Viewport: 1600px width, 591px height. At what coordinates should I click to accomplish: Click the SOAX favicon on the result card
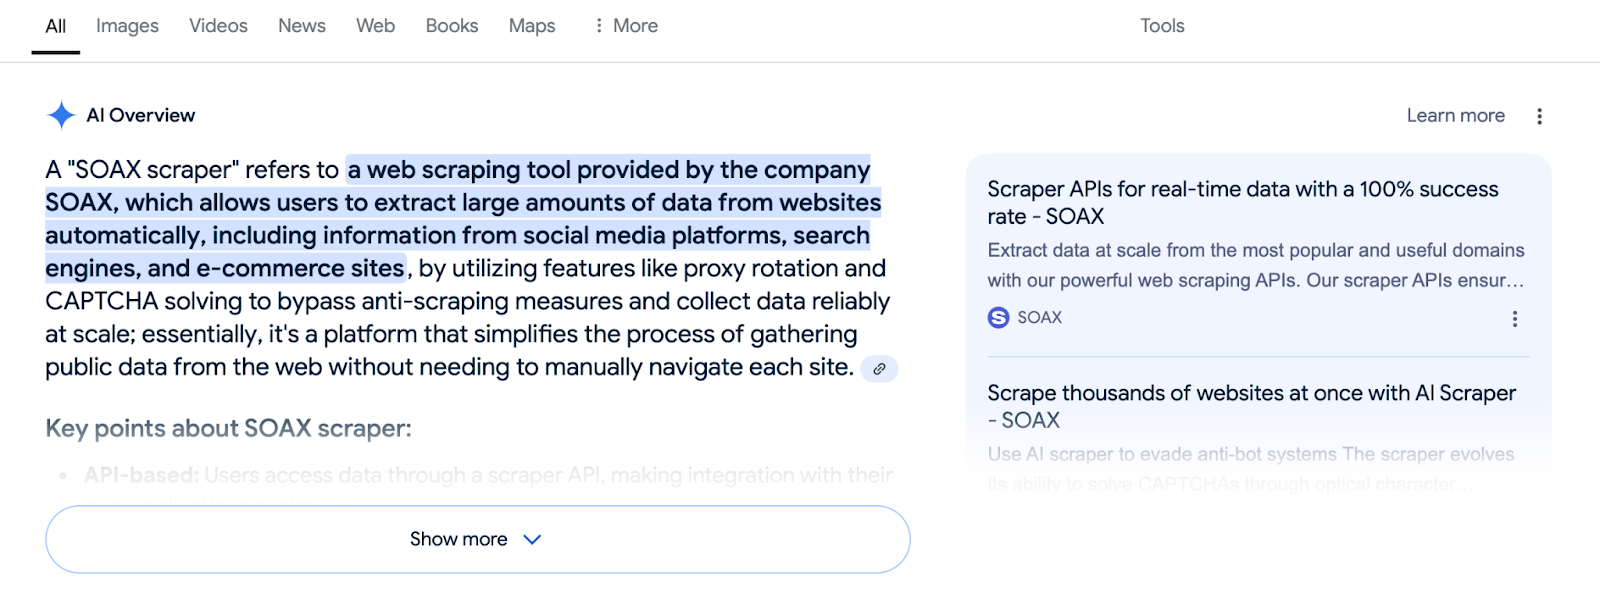pos(997,317)
